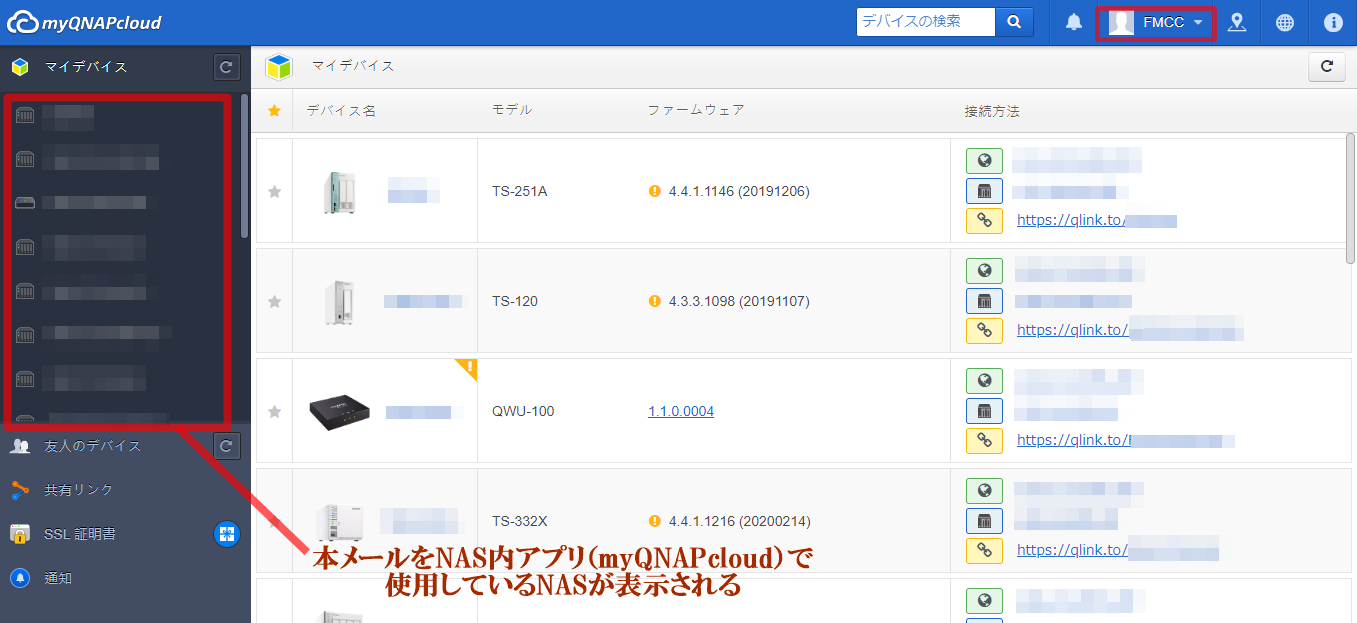This screenshot has width=1357, height=623.
Task: Open the TS-120 qlink.to link
Action: coord(1130,330)
